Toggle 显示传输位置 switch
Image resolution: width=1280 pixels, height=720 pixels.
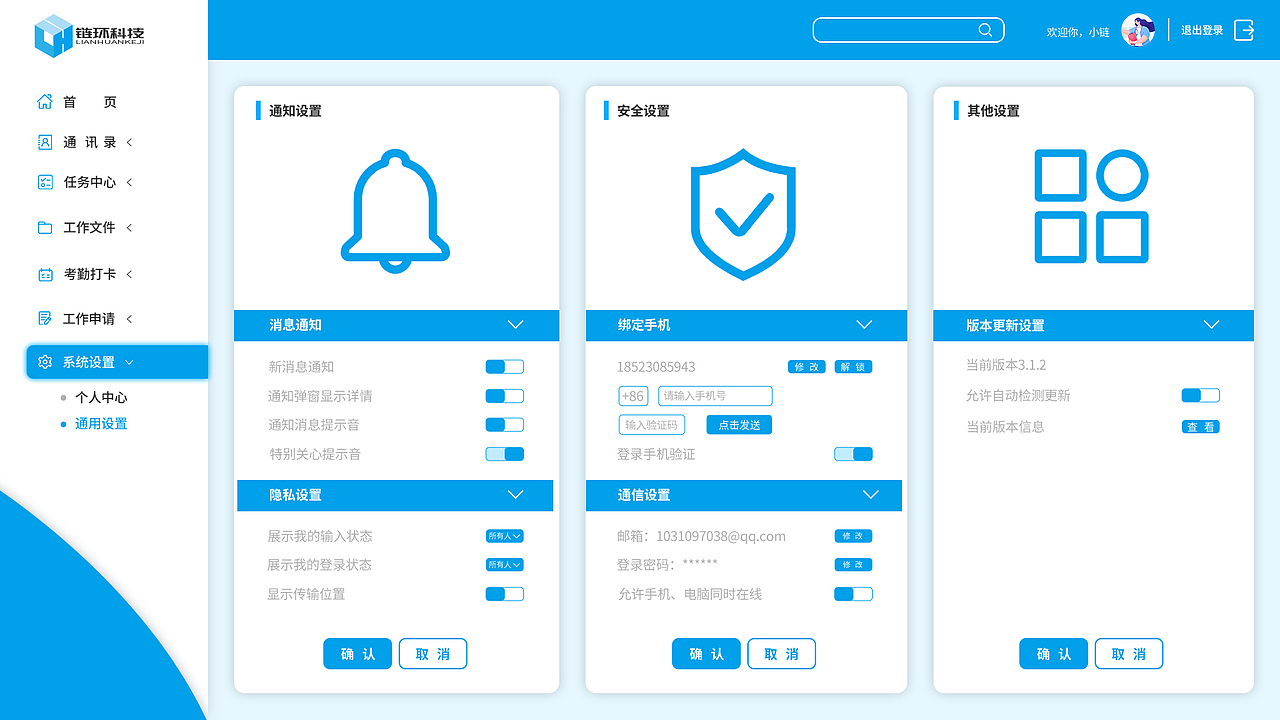[505, 594]
